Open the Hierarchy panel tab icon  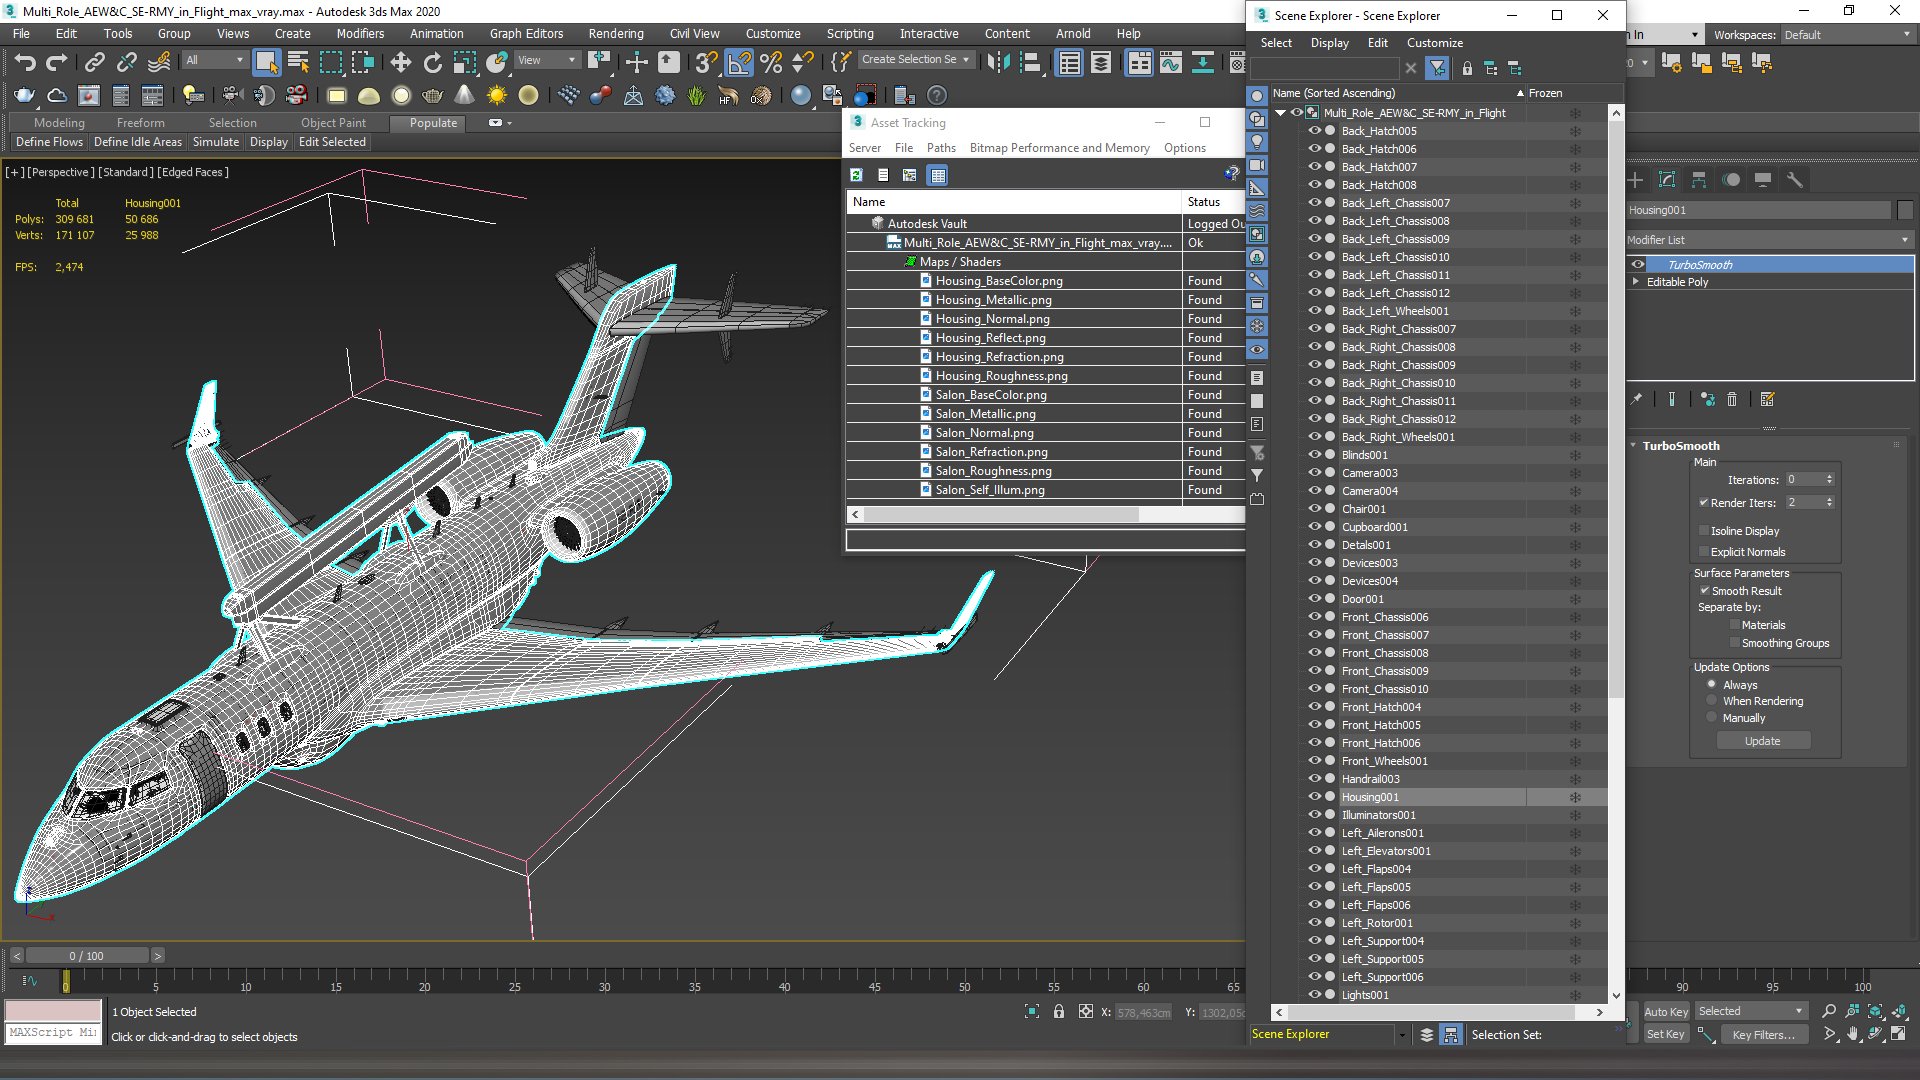tap(1698, 180)
